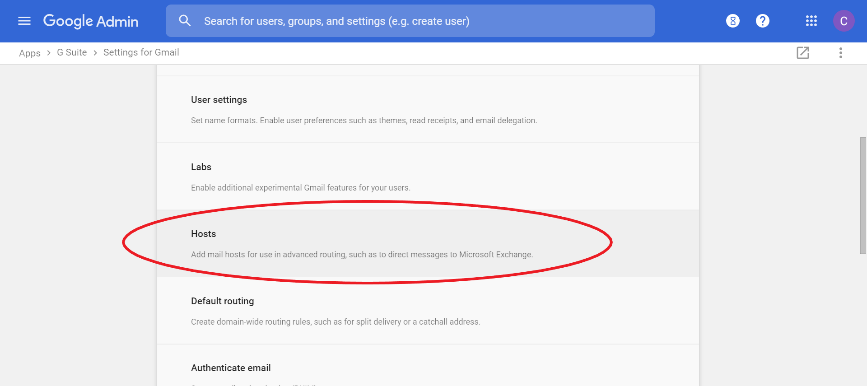Go to Apps breadcrumb
This screenshot has height=386, width=867.
point(30,53)
